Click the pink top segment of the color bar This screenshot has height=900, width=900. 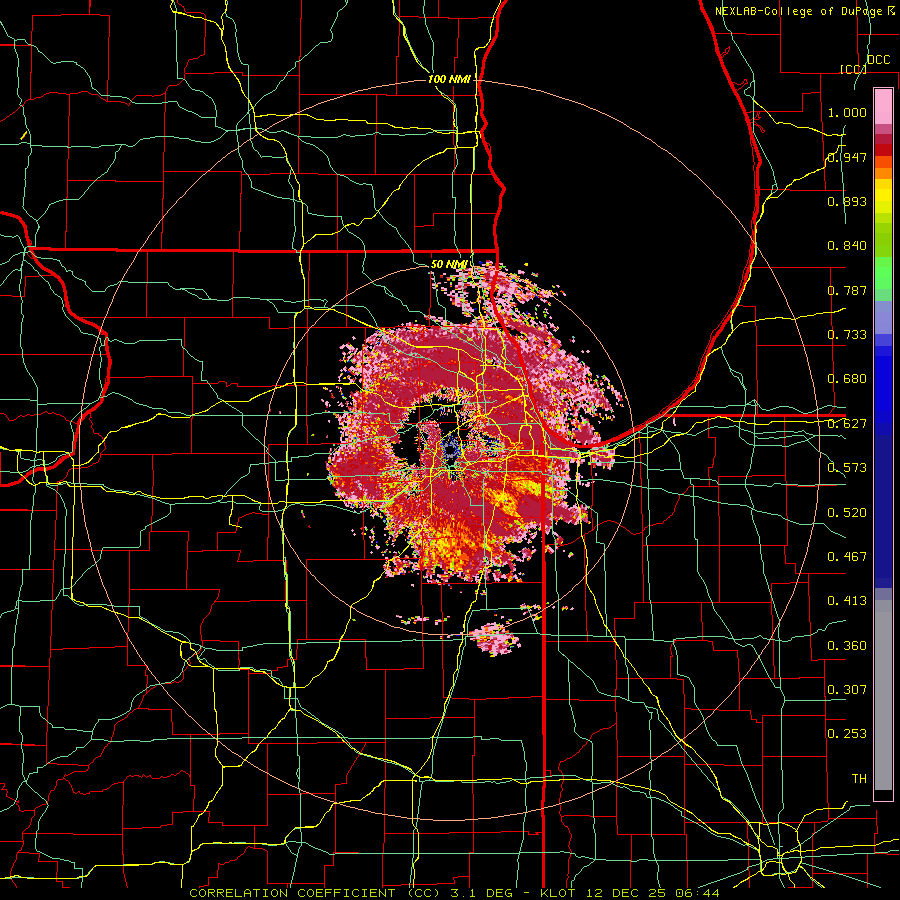coord(883,106)
